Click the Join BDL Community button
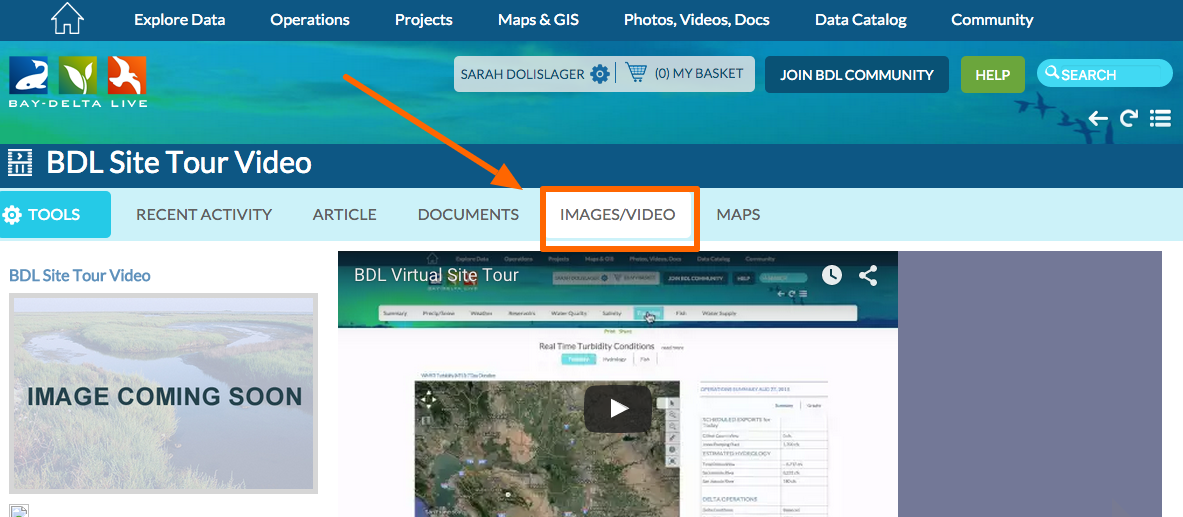The image size is (1183, 517). (x=857, y=75)
